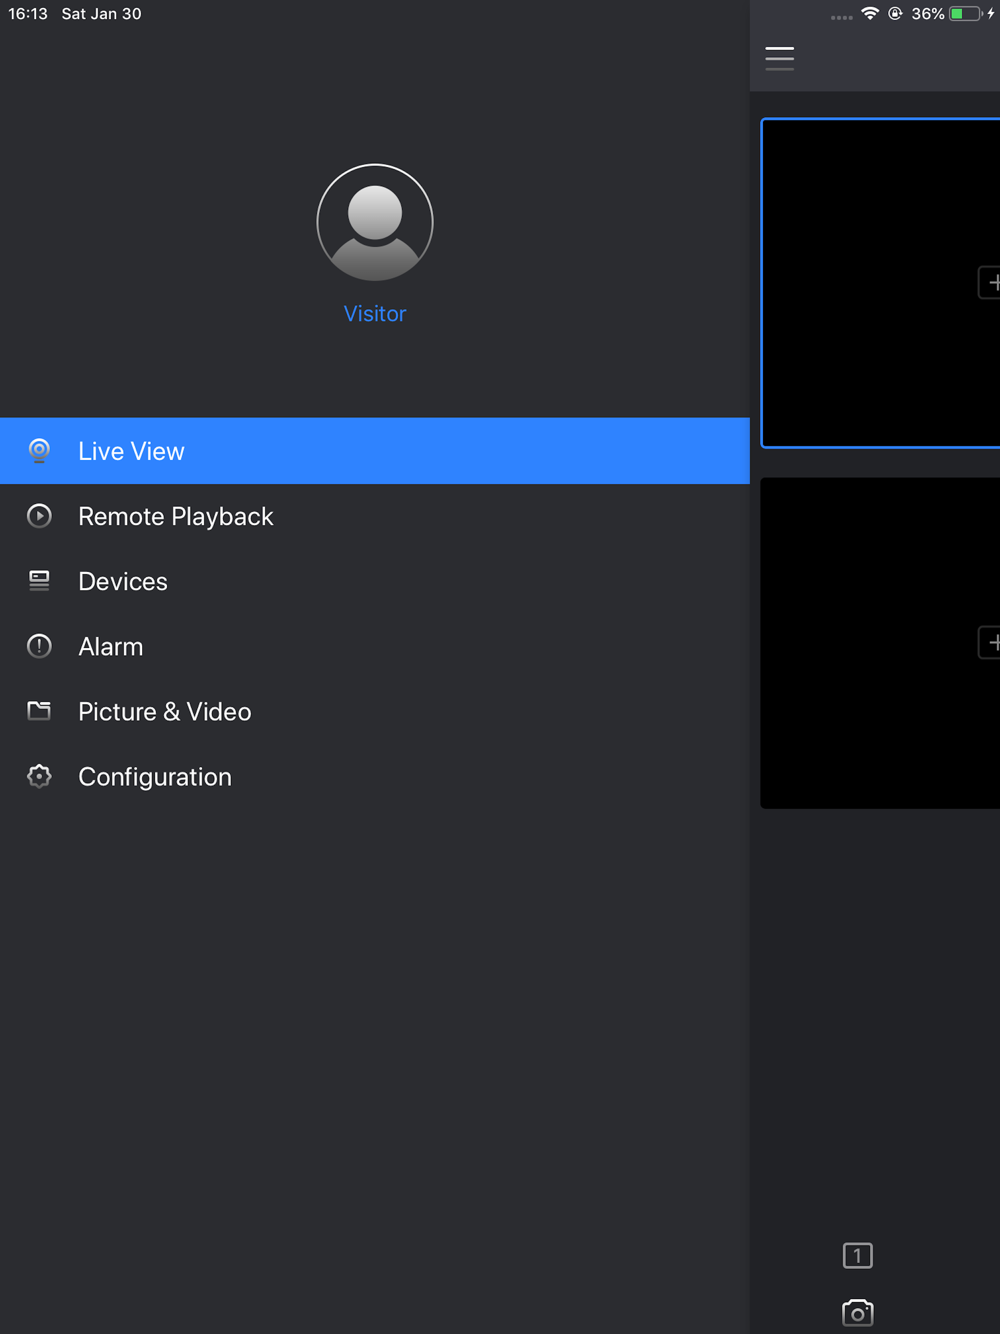Tap the snapshot camera icon

pyautogui.click(x=858, y=1313)
